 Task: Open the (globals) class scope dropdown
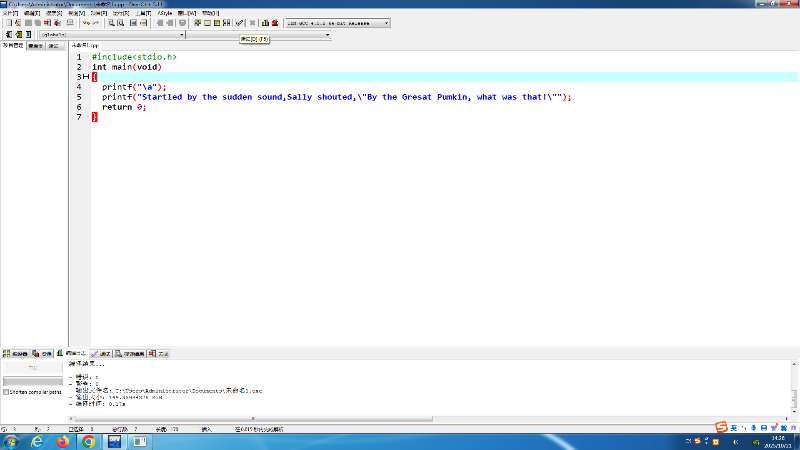coord(112,35)
